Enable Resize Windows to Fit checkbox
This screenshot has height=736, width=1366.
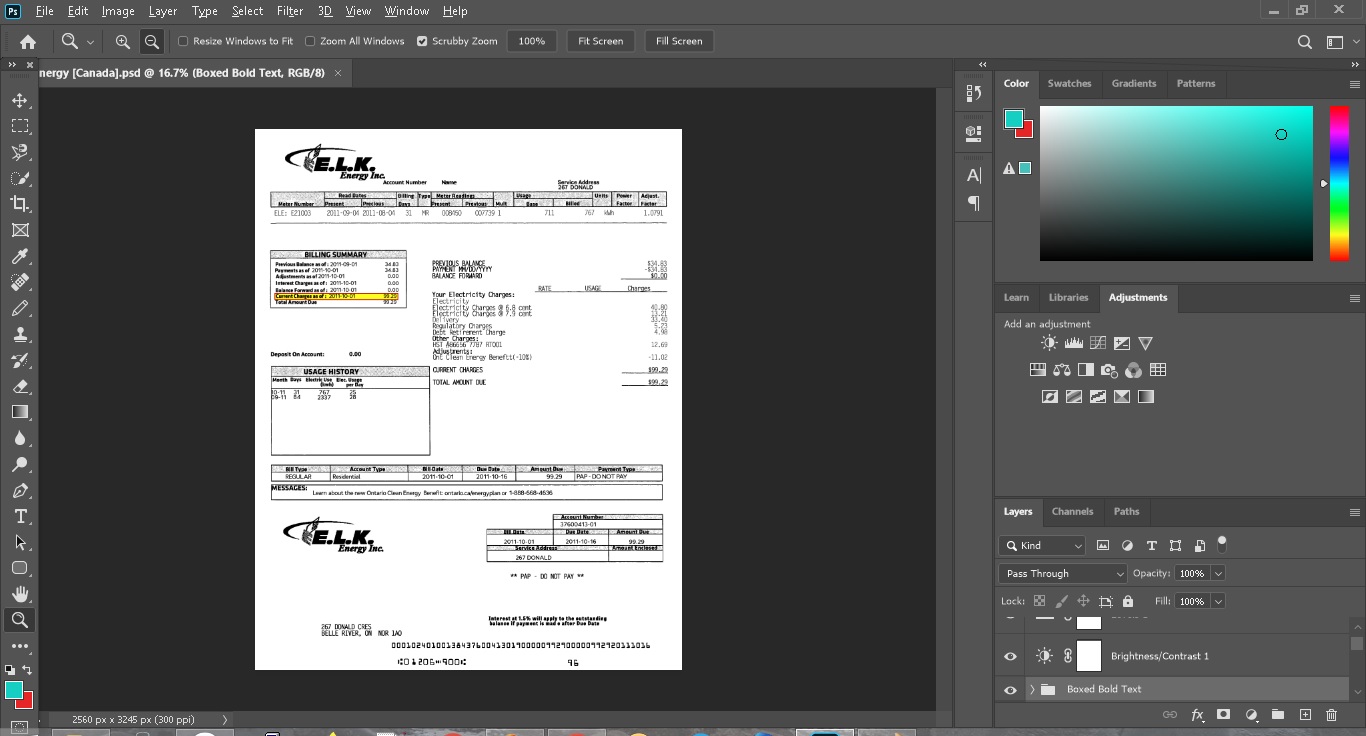183,41
